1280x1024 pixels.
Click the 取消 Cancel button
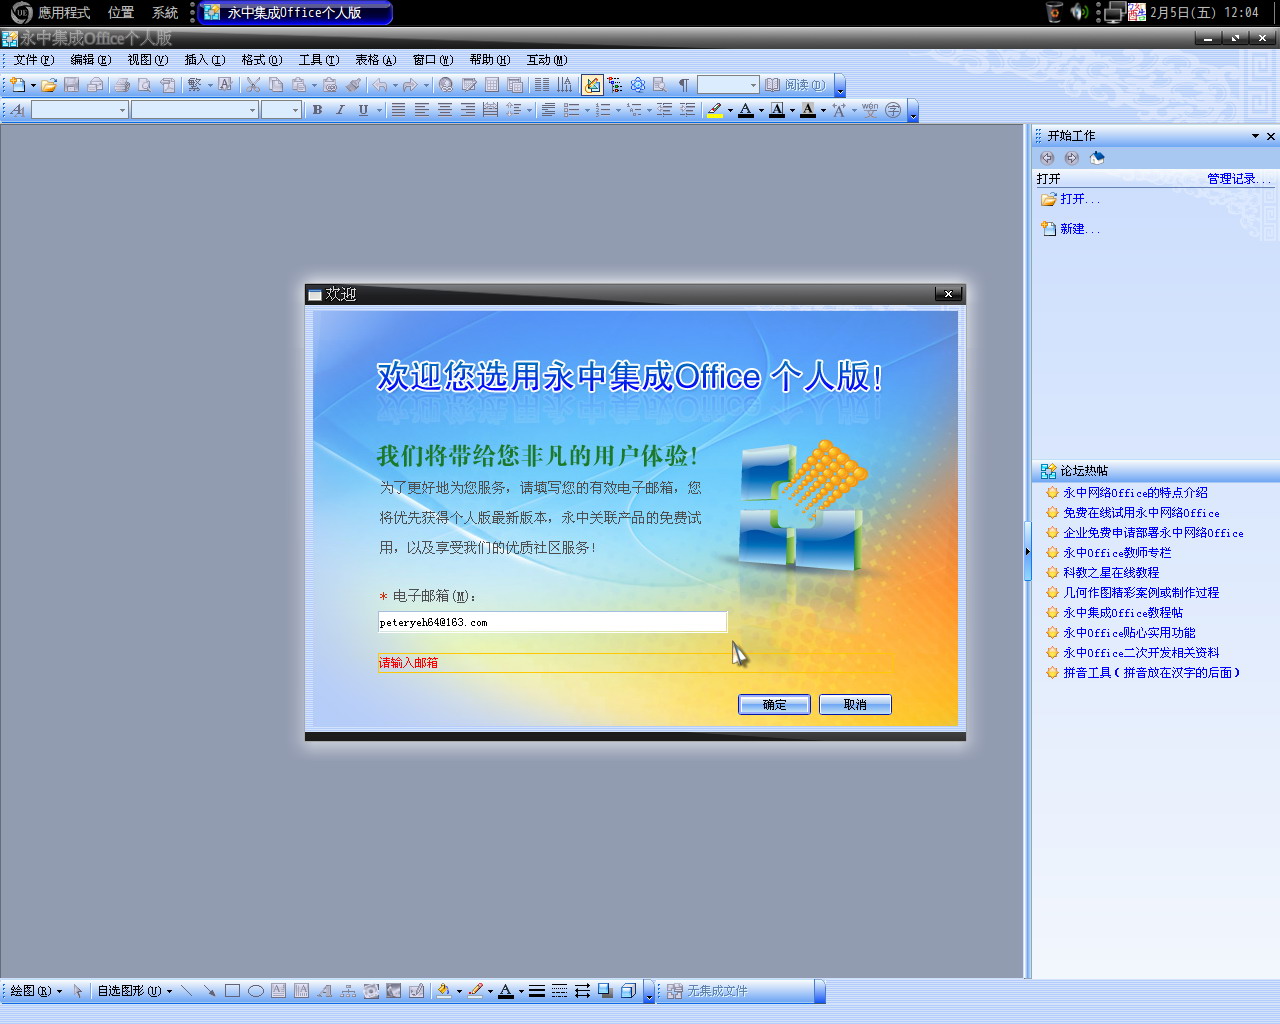pos(855,705)
